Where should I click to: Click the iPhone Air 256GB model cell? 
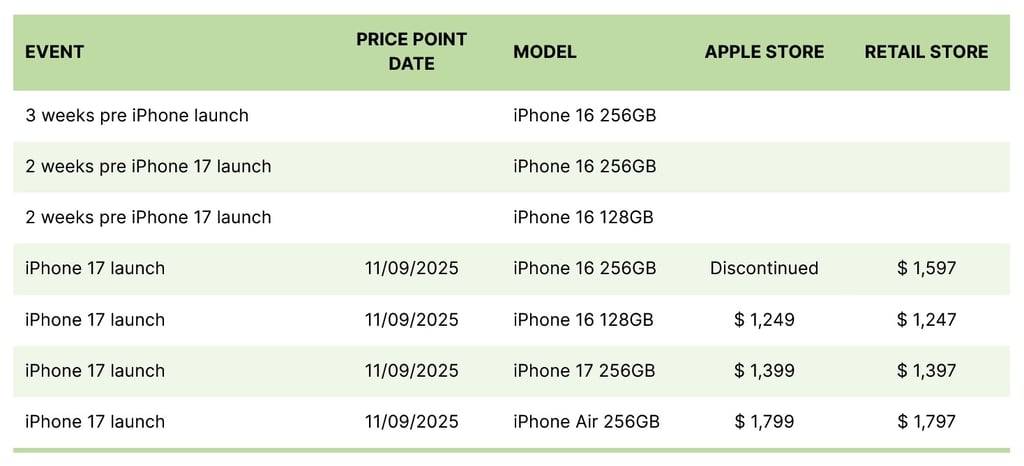586,422
